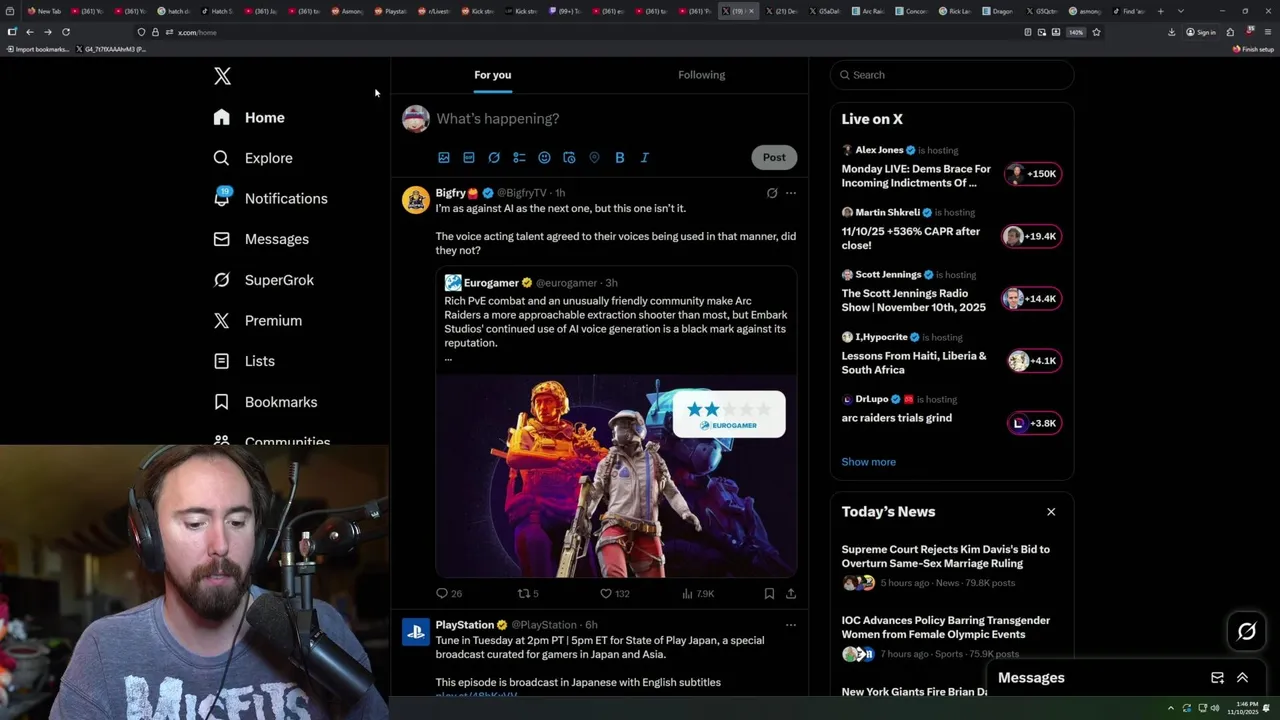Open DrLupo arc raiders trials grind
The image size is (1280, 720).
click(x=950, y=411)
